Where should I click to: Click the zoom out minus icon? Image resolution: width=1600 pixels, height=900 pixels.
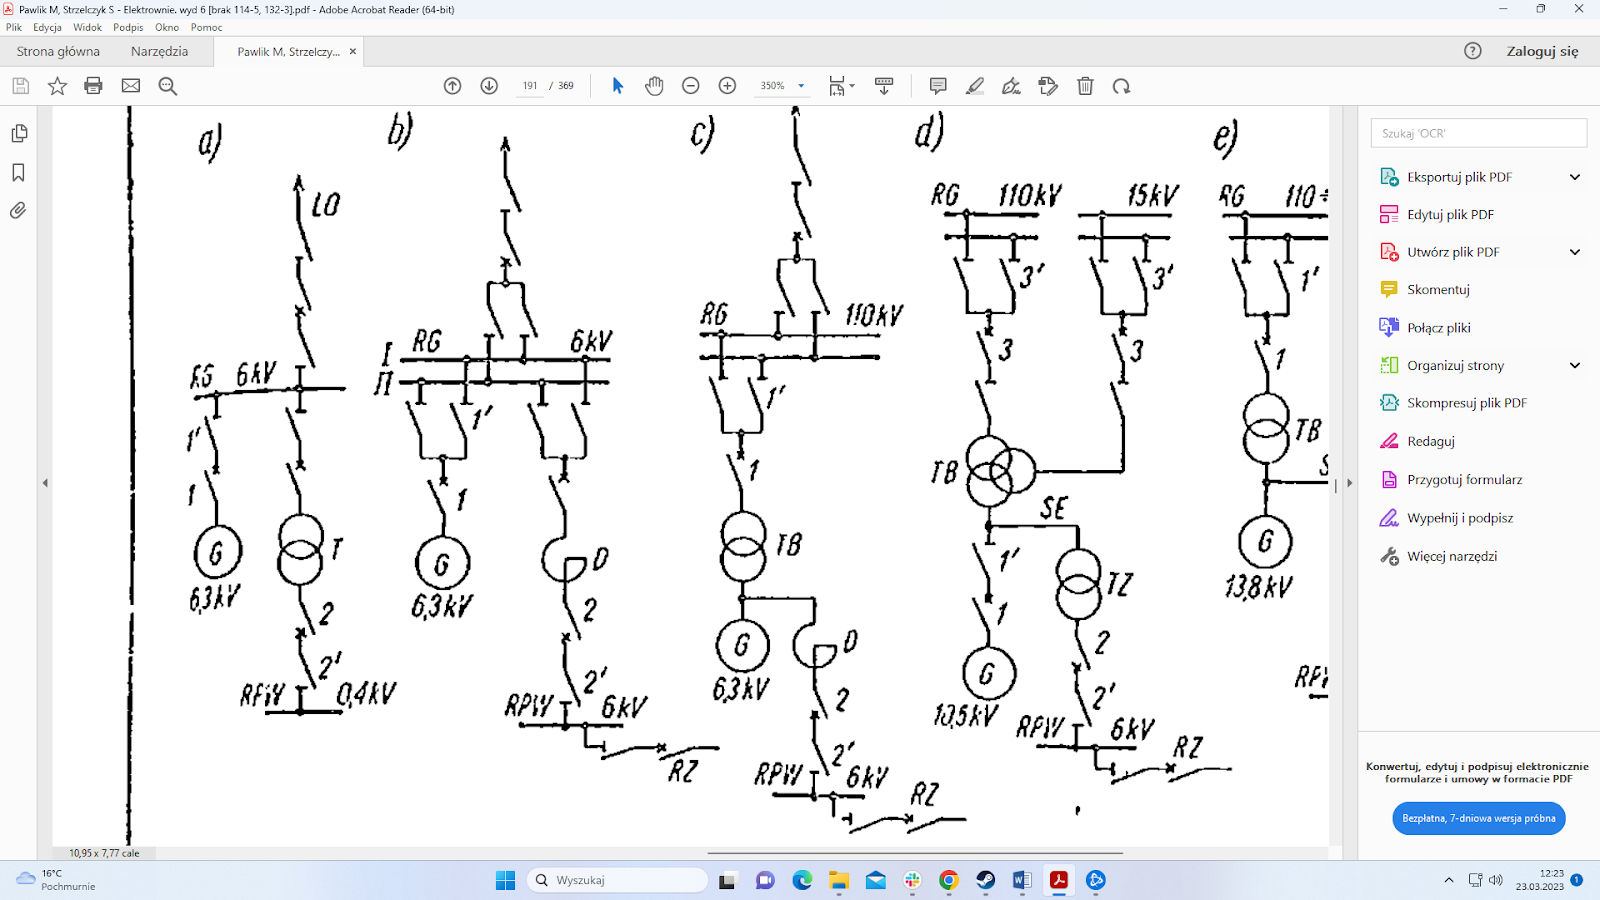pyautogui.click(x=690, y=86)
